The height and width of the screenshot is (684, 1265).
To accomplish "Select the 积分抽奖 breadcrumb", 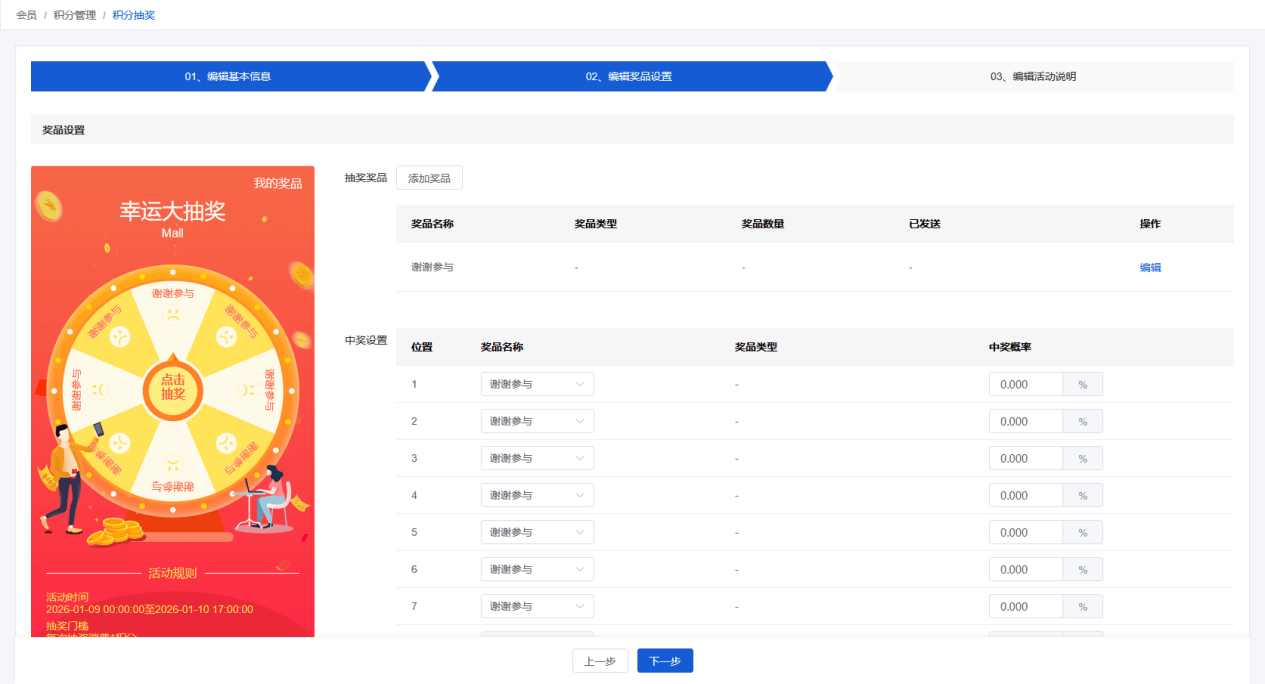I will coord(134,15).
